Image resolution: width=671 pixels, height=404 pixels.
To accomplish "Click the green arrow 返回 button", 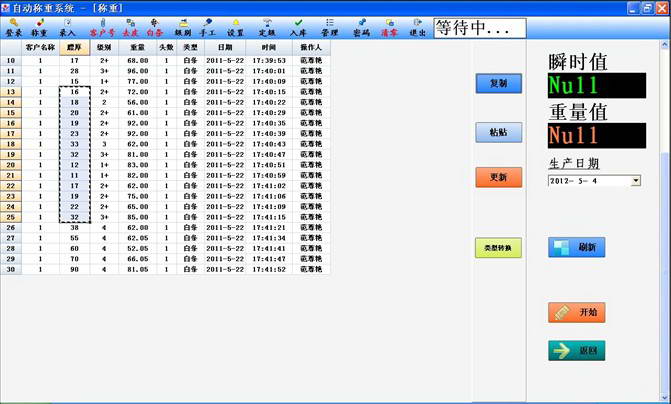I will pyautogui.click(x=576, y=351).
